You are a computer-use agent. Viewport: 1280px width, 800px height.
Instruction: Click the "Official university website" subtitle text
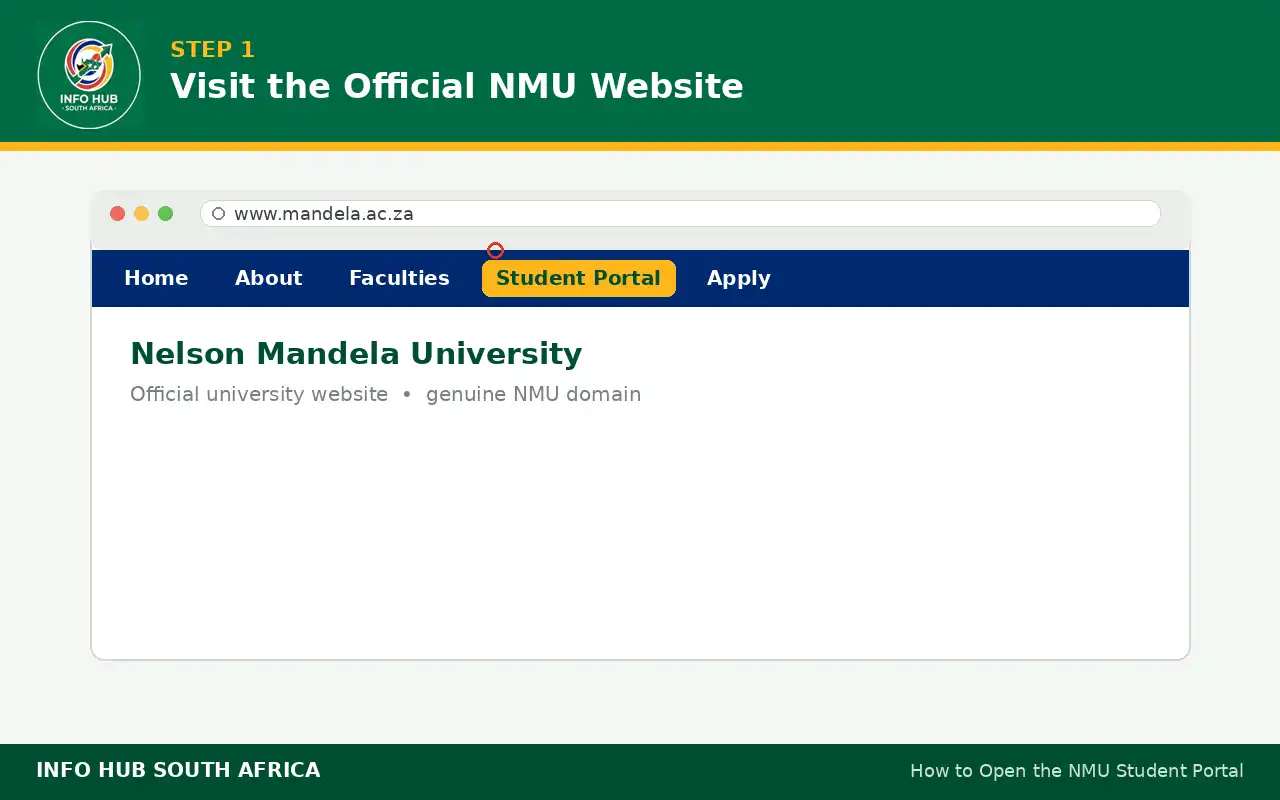pyautogui.click(x=259, y=394)
